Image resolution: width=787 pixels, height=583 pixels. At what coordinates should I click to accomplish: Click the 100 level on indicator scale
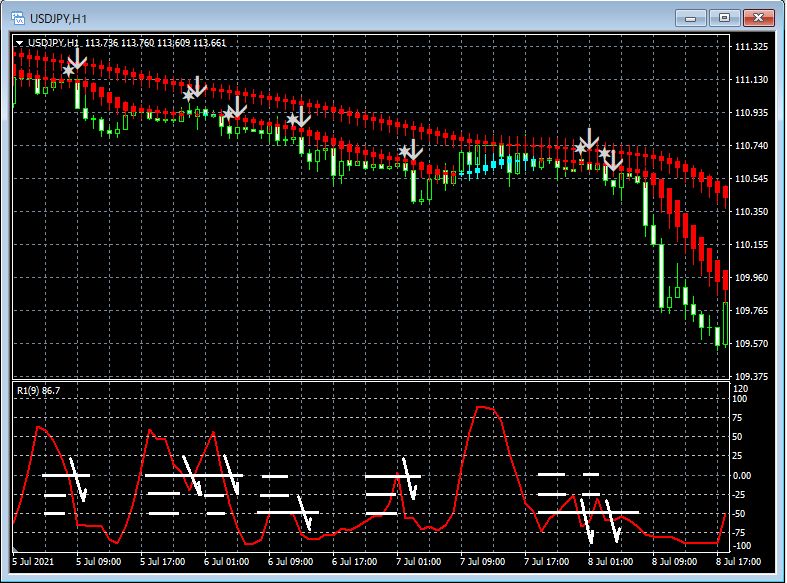coord(740,399)
